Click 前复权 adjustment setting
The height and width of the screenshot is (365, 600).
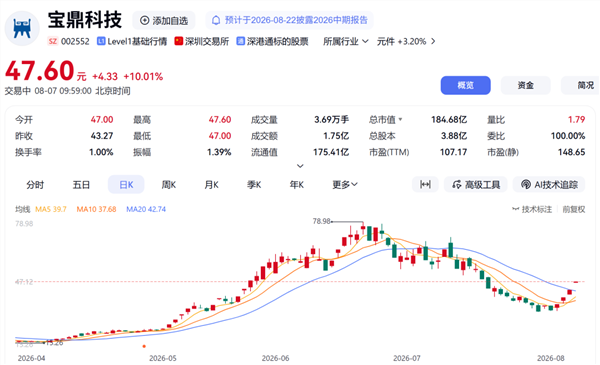pyautogui.click(x=574, y=209)
